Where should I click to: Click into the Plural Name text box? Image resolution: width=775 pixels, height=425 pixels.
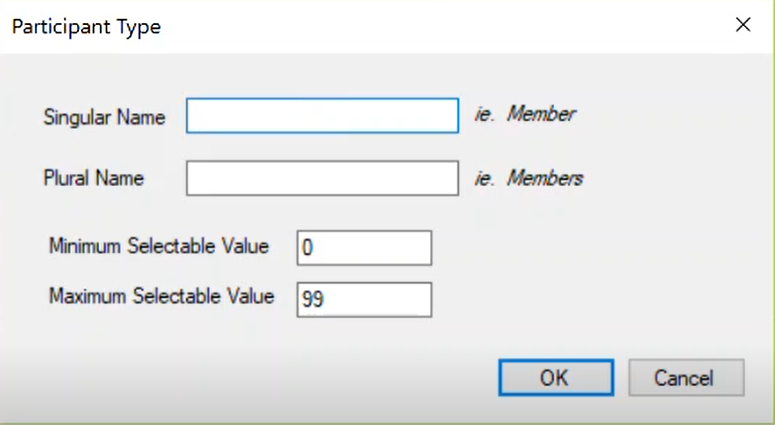click(322, 178)
